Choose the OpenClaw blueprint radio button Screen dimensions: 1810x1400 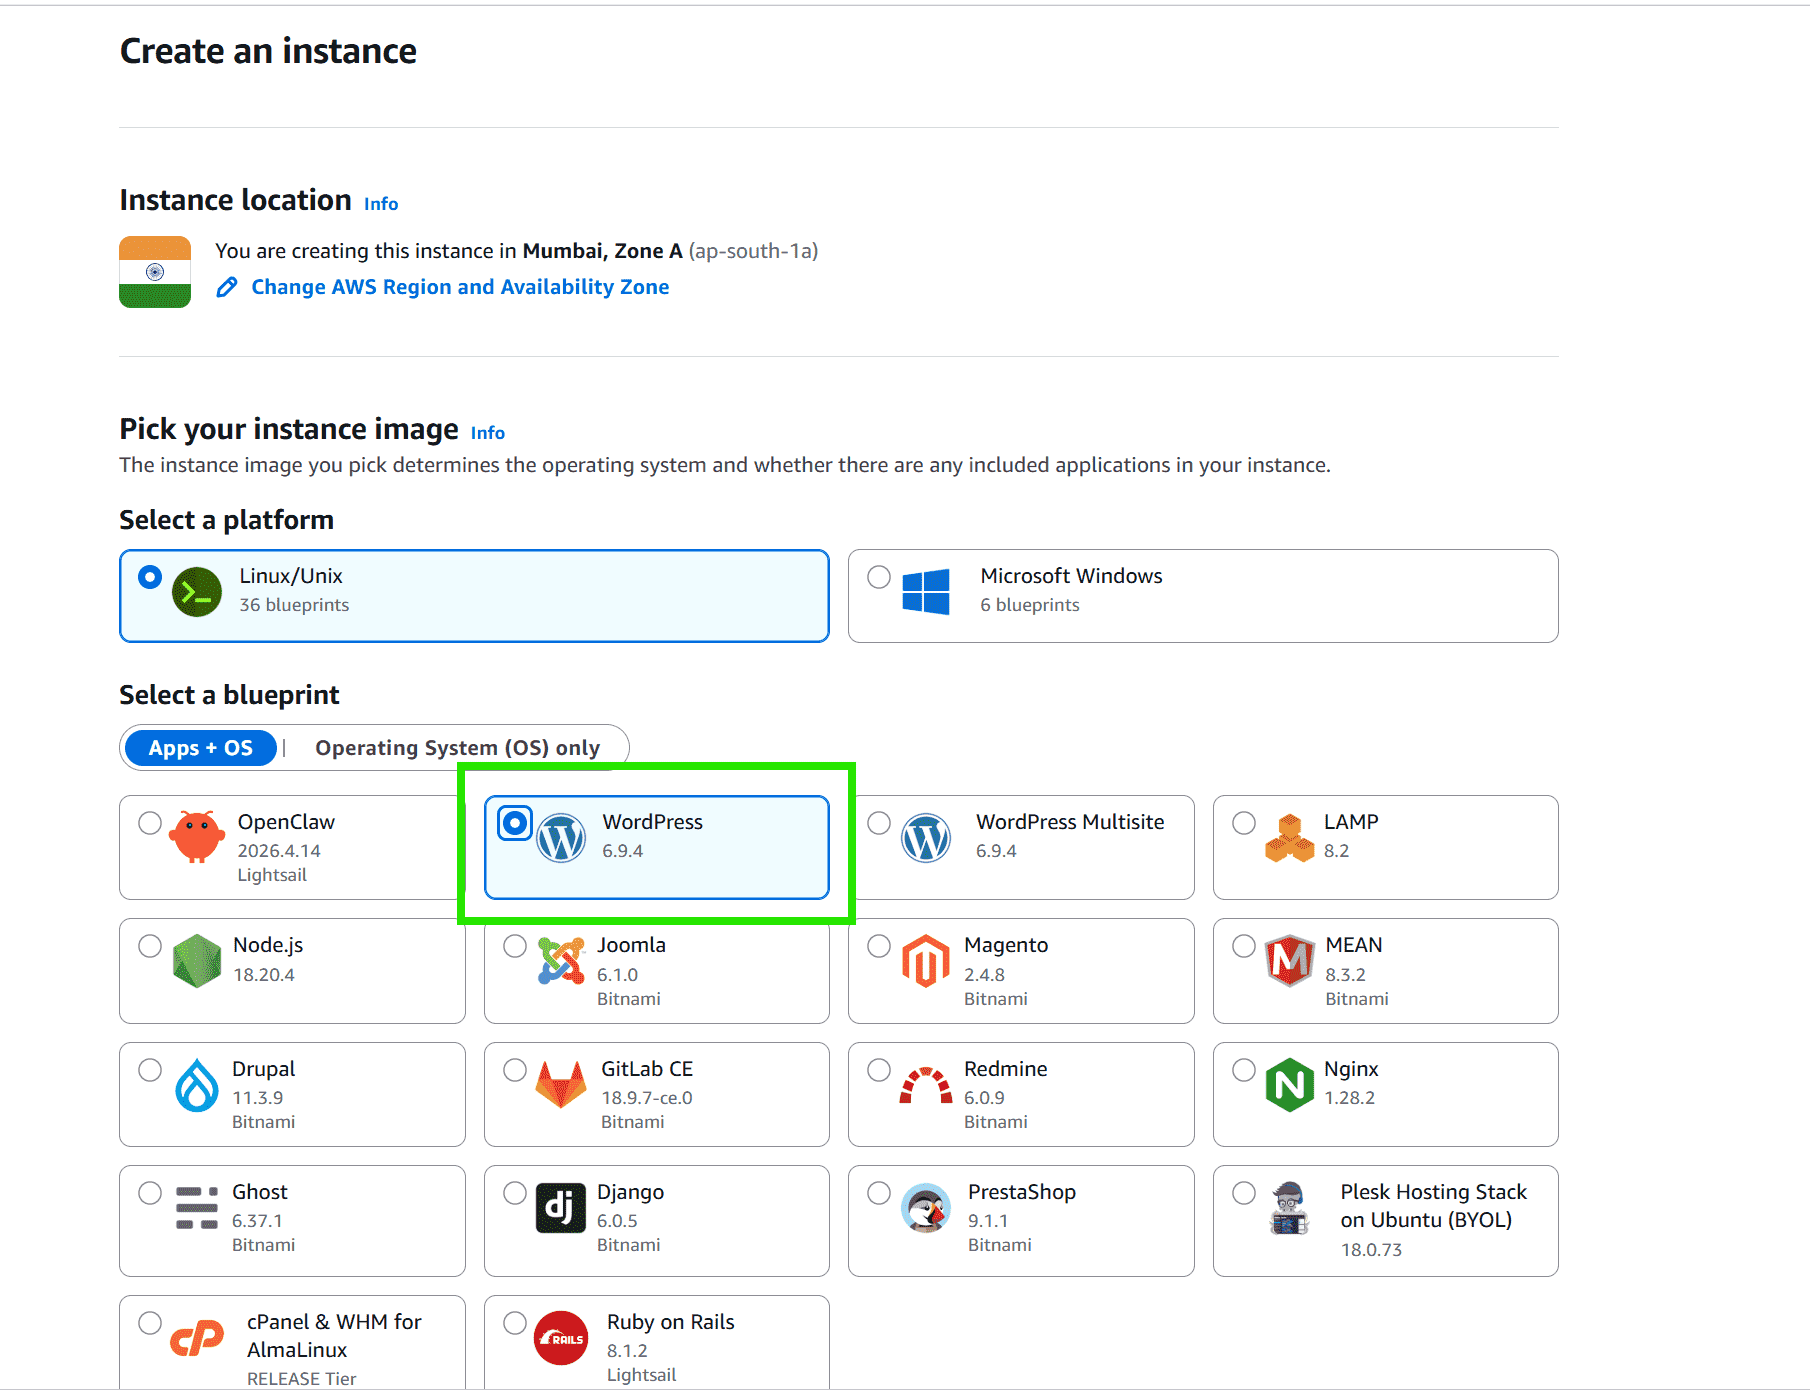[150, 823]
